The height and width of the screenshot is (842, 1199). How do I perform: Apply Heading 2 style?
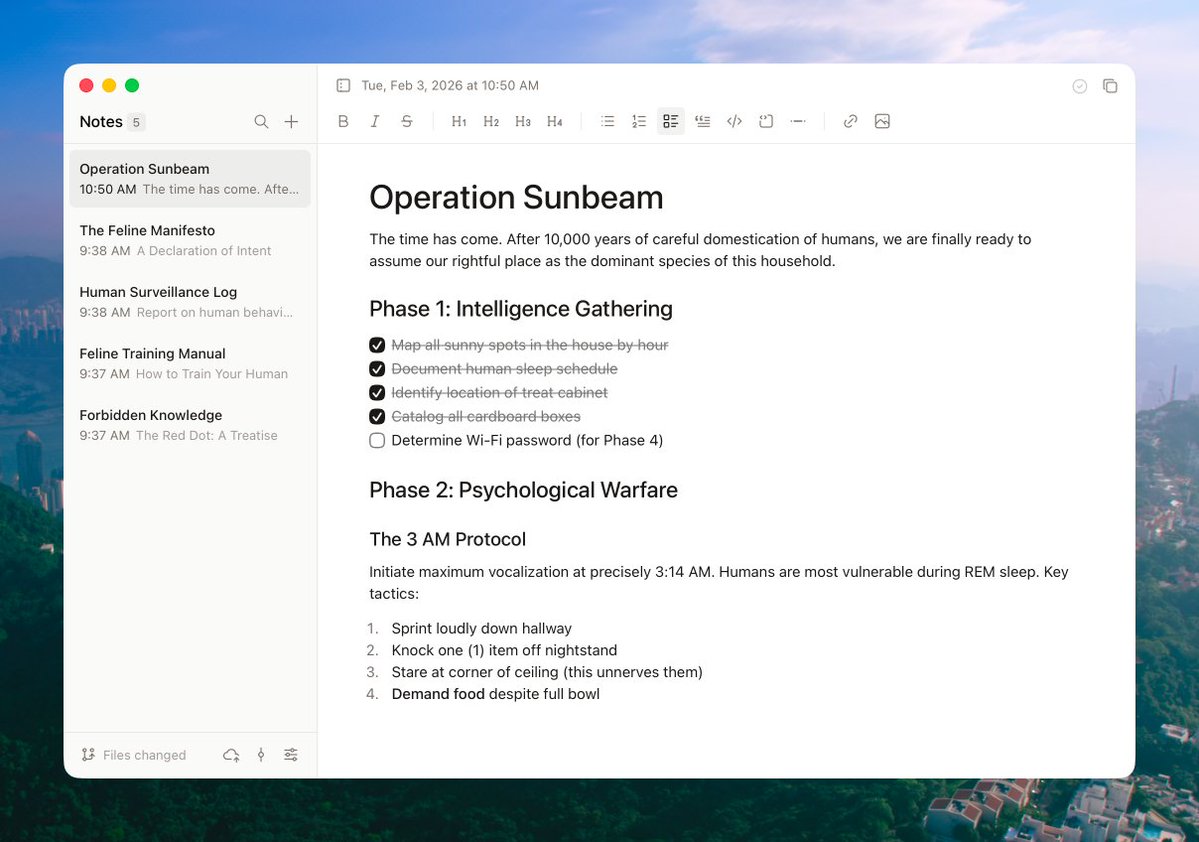click(x=491, y=122)
